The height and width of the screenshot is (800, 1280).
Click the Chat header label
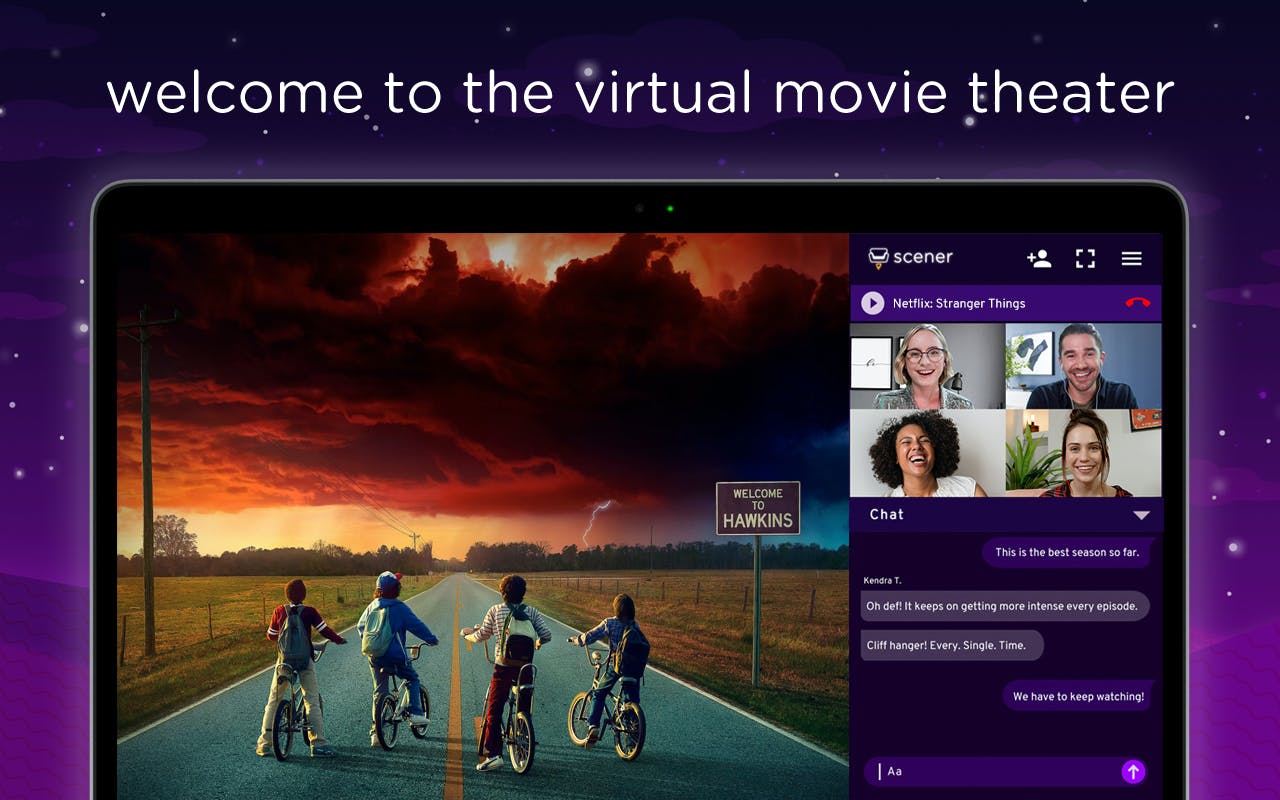(886, 514)
